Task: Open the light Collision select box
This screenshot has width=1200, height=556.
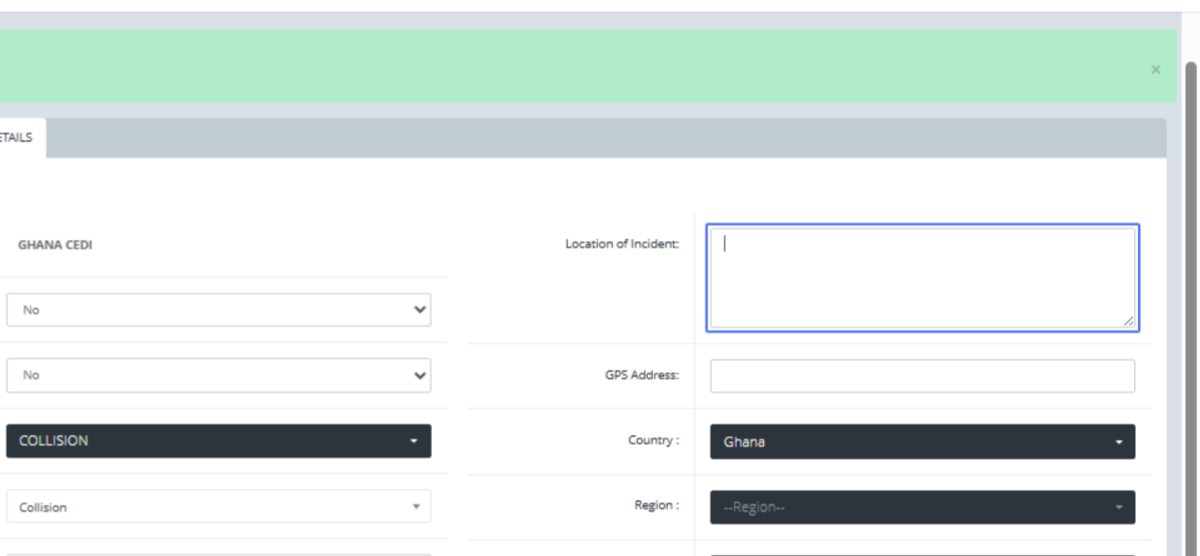Action: [x=218, y=507]
